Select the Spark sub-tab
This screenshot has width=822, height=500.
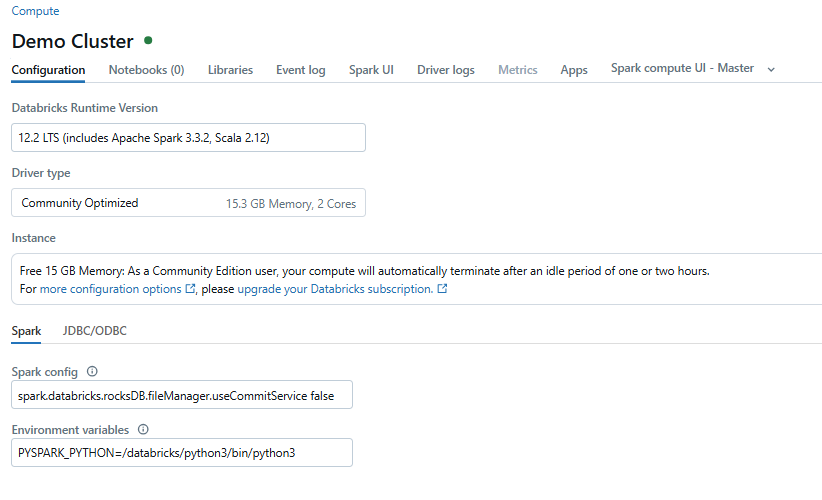tap(26, 331)
